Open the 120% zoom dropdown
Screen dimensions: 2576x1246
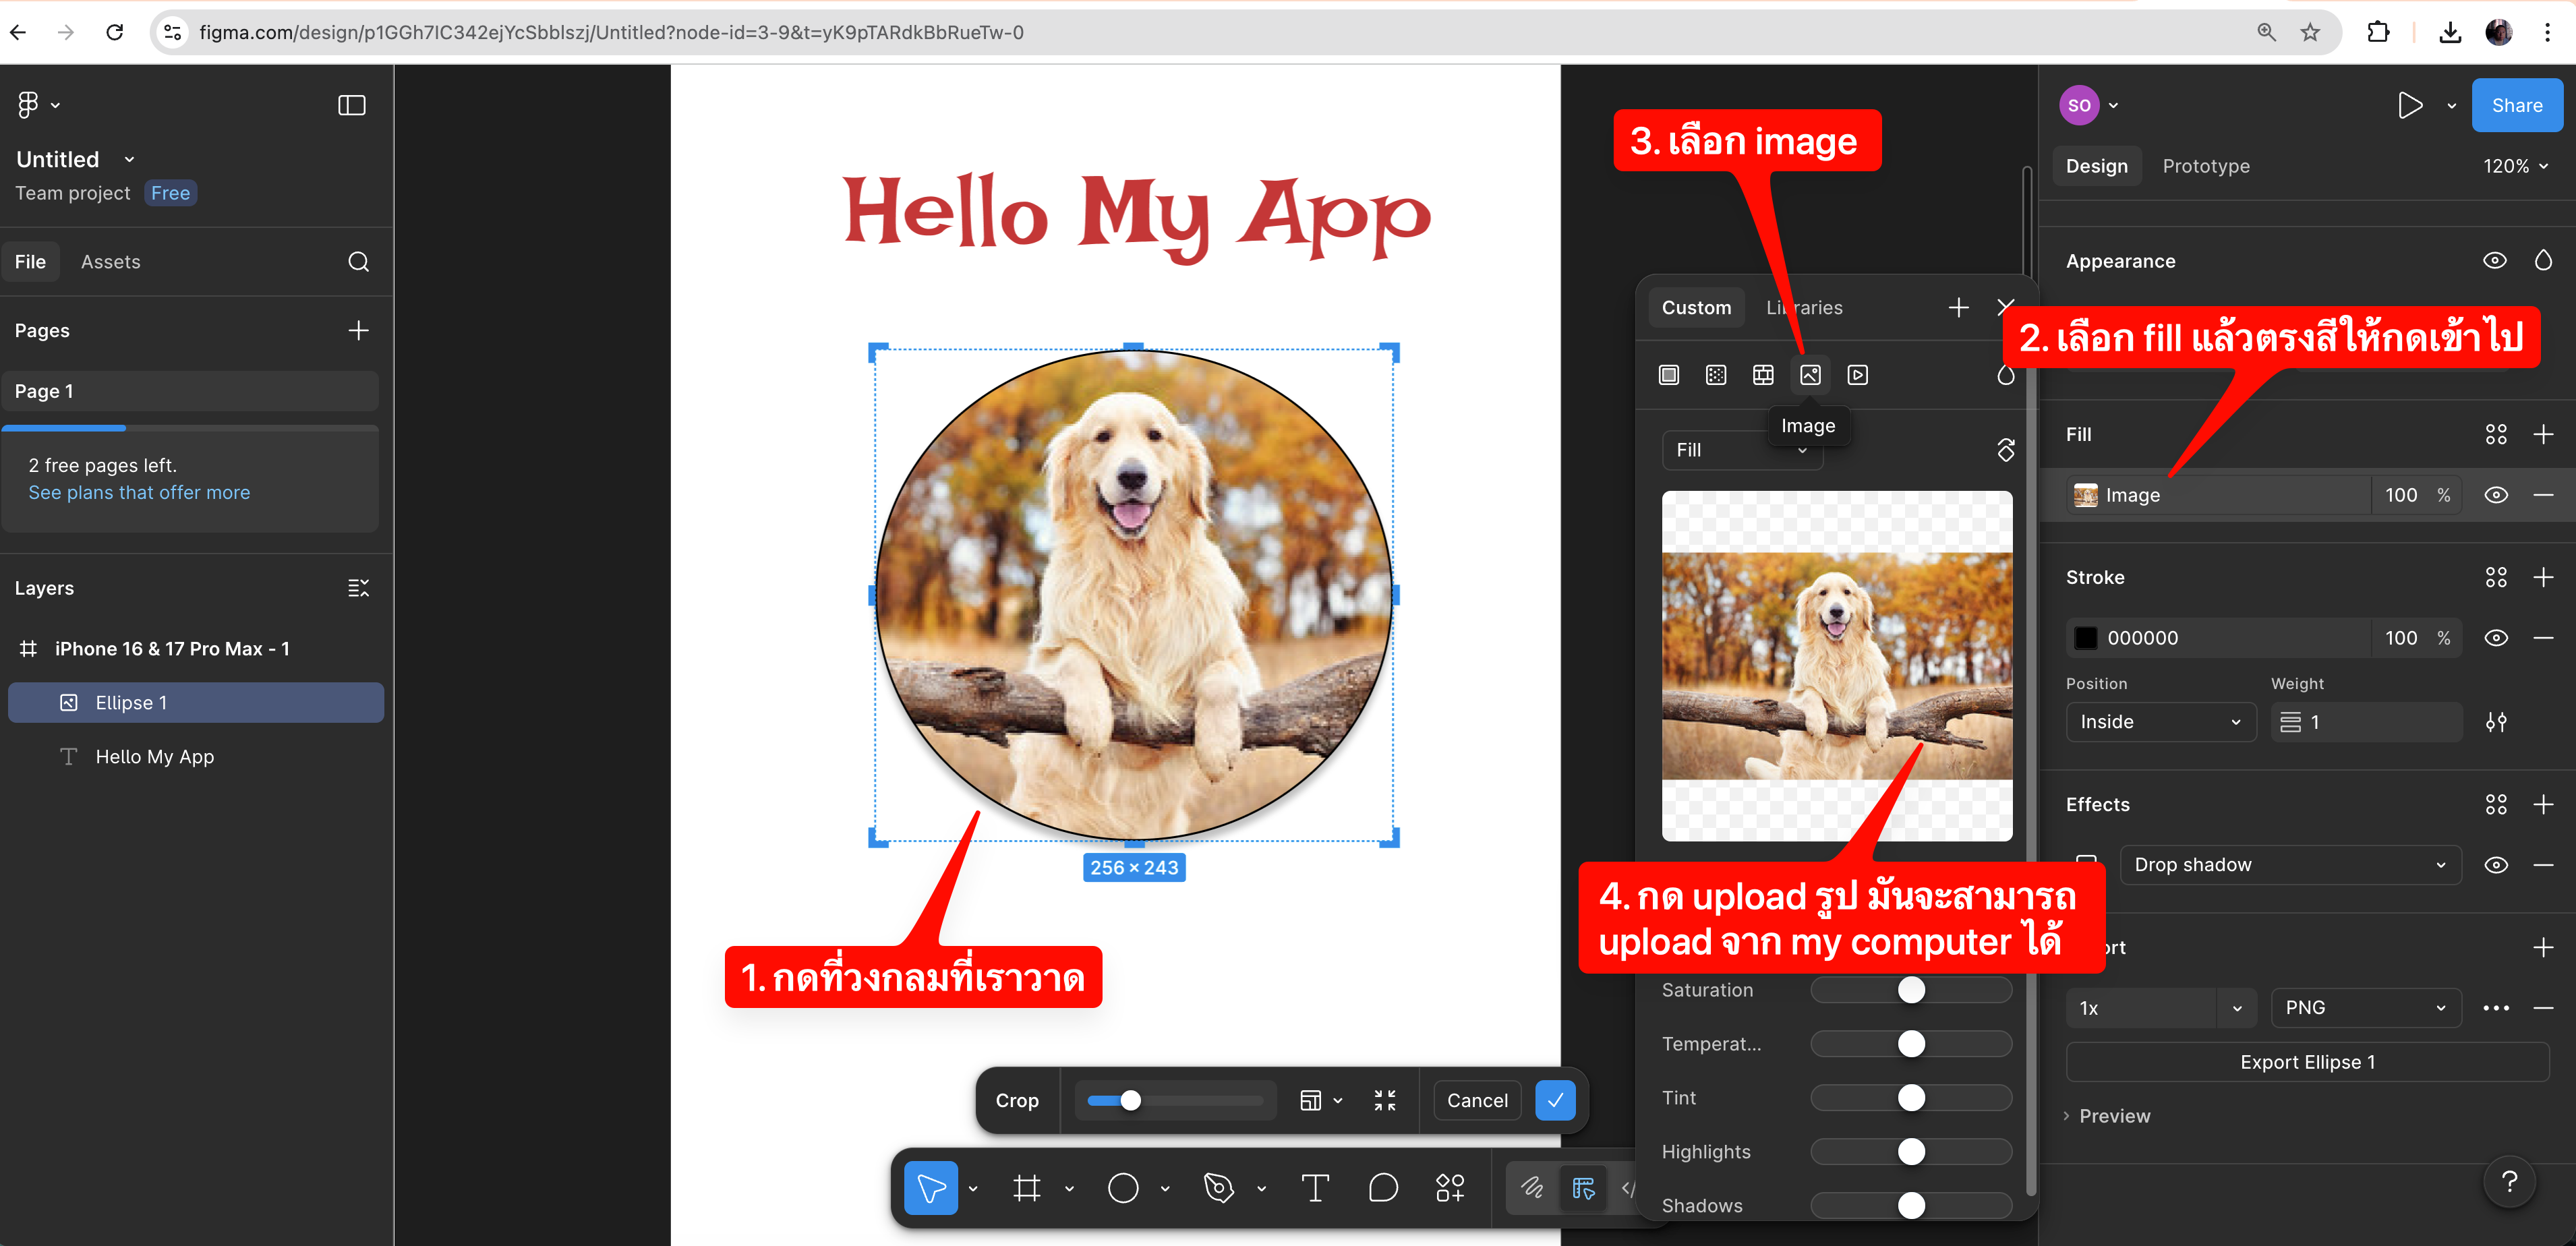point(2515,166)
